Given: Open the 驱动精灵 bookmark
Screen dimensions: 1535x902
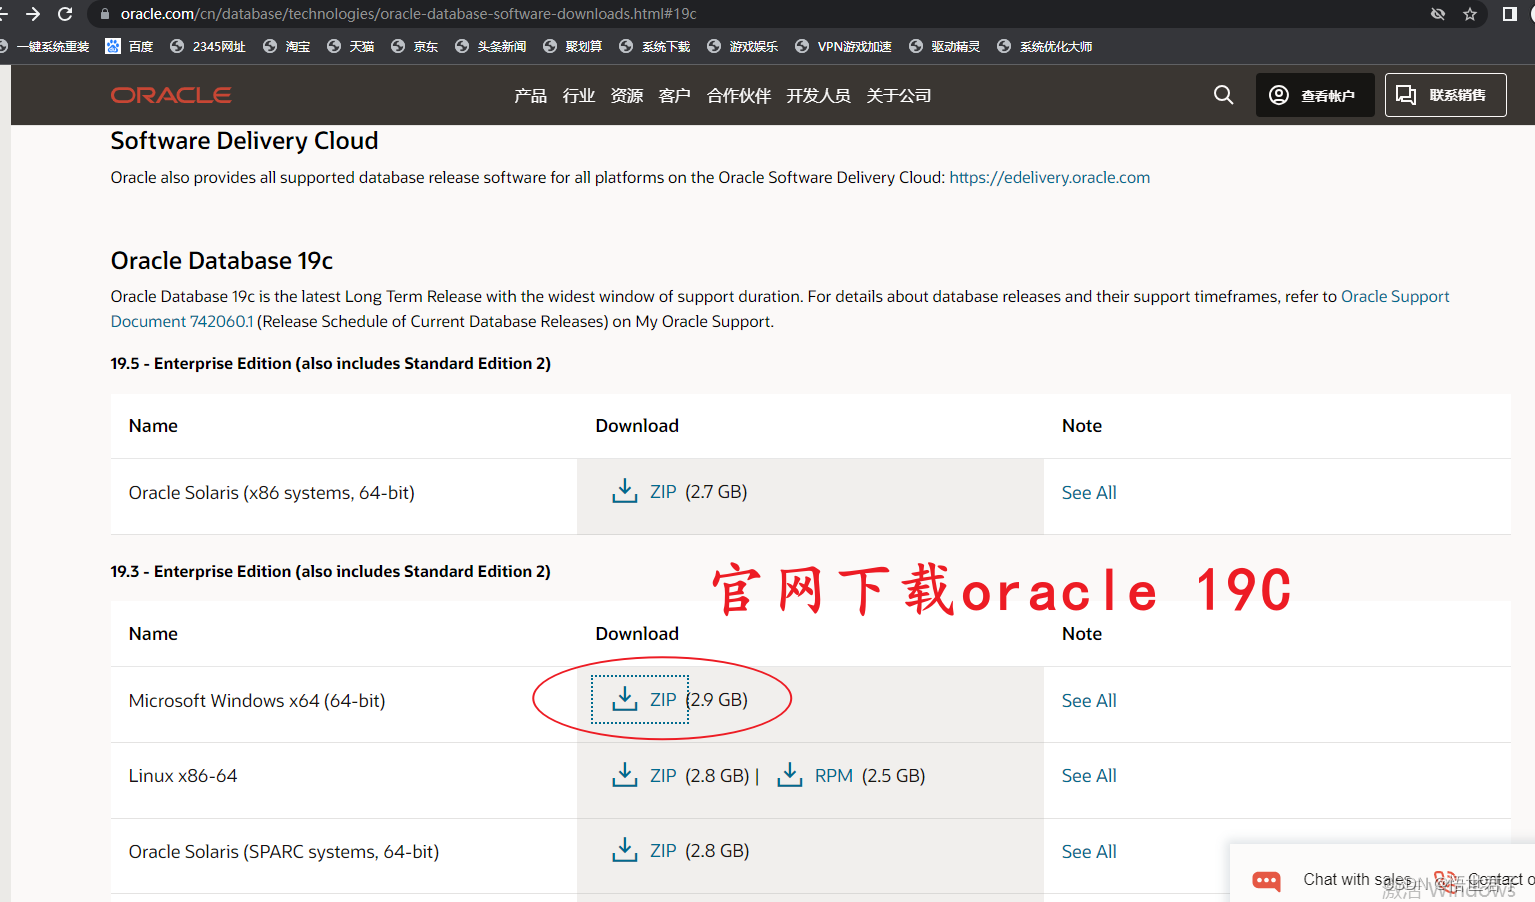Looking at the screenshot, I should (945, 46).
